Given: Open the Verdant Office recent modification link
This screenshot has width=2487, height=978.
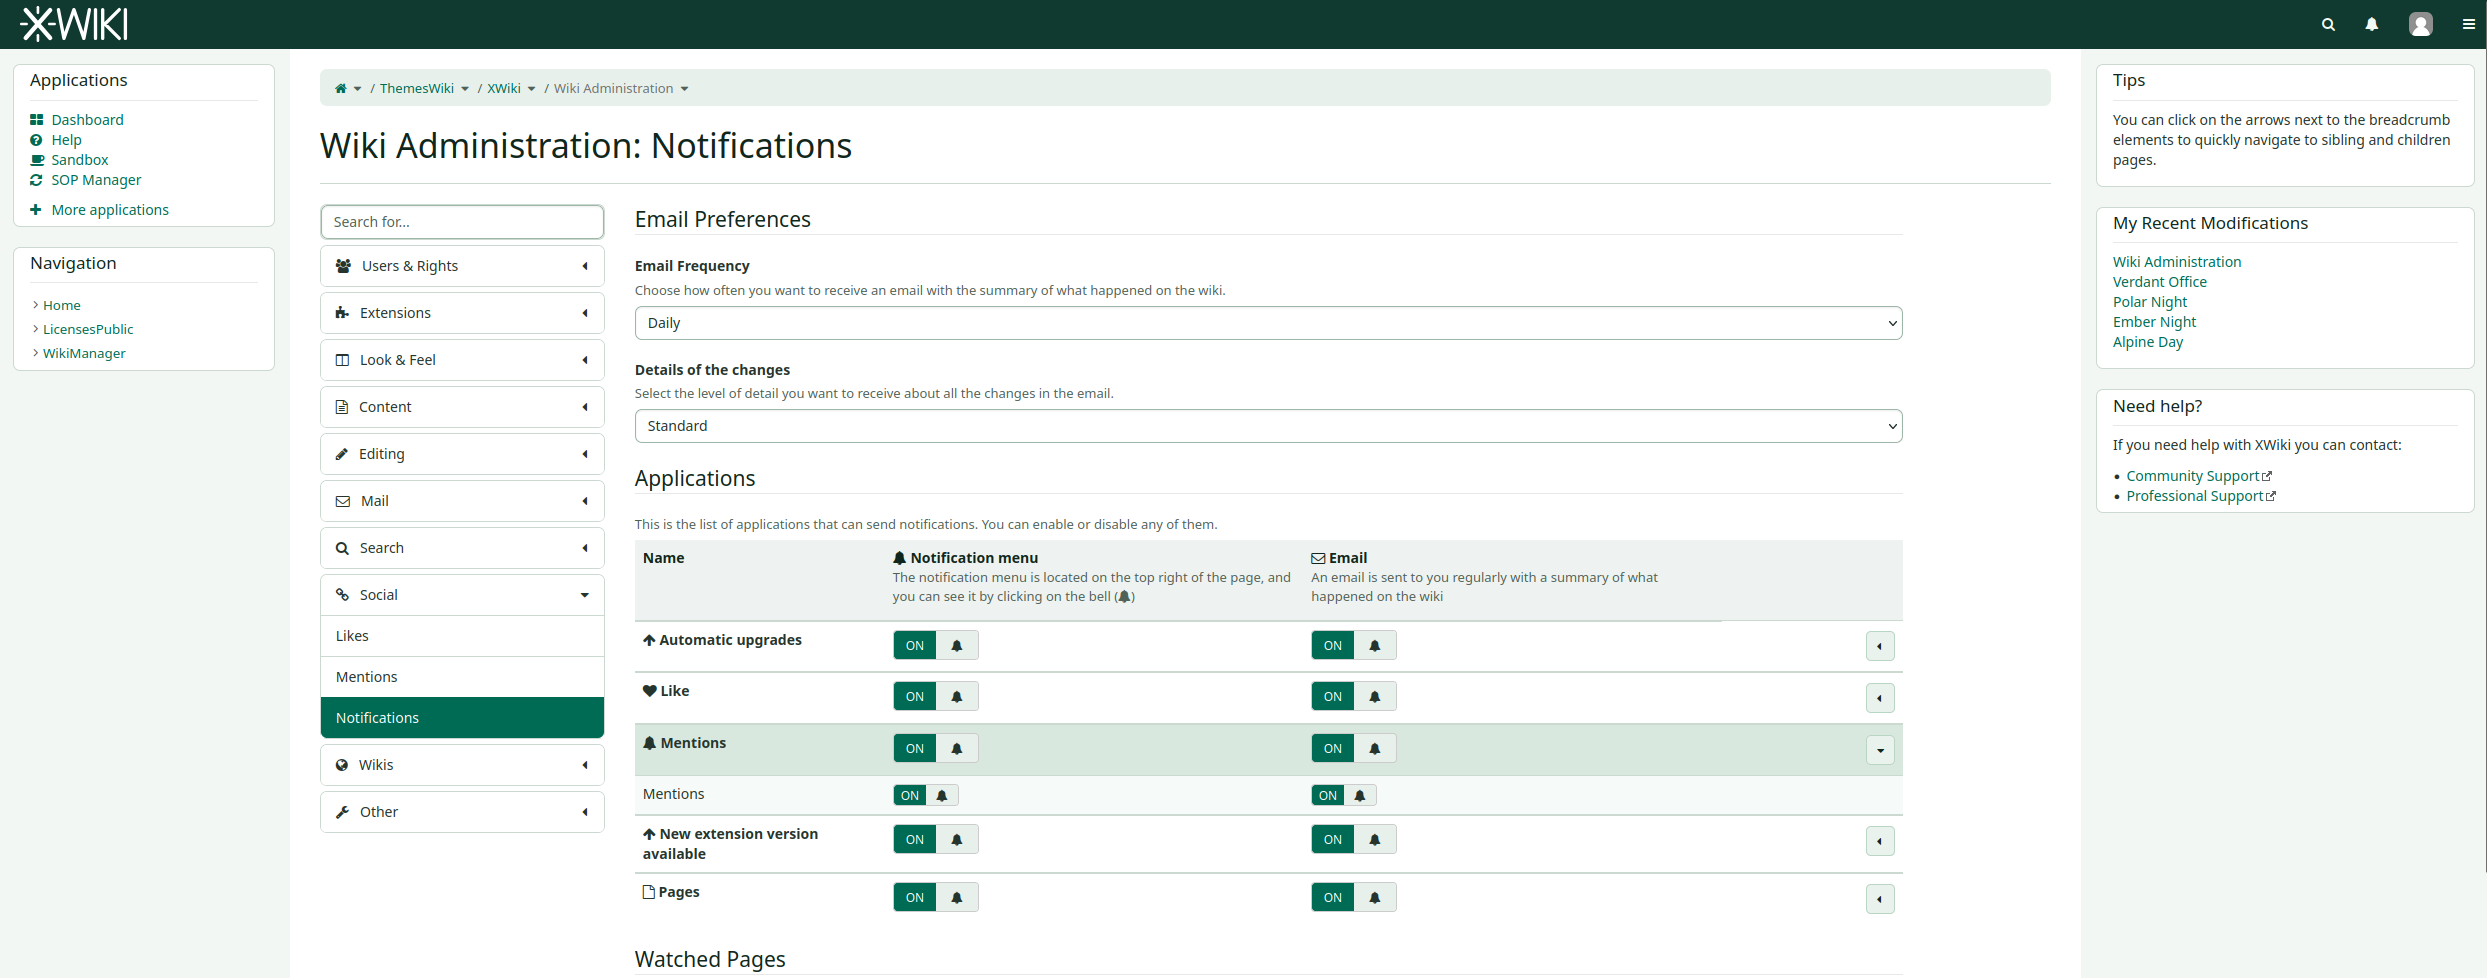Looking at the screenshot, I should pos(2159,282).
